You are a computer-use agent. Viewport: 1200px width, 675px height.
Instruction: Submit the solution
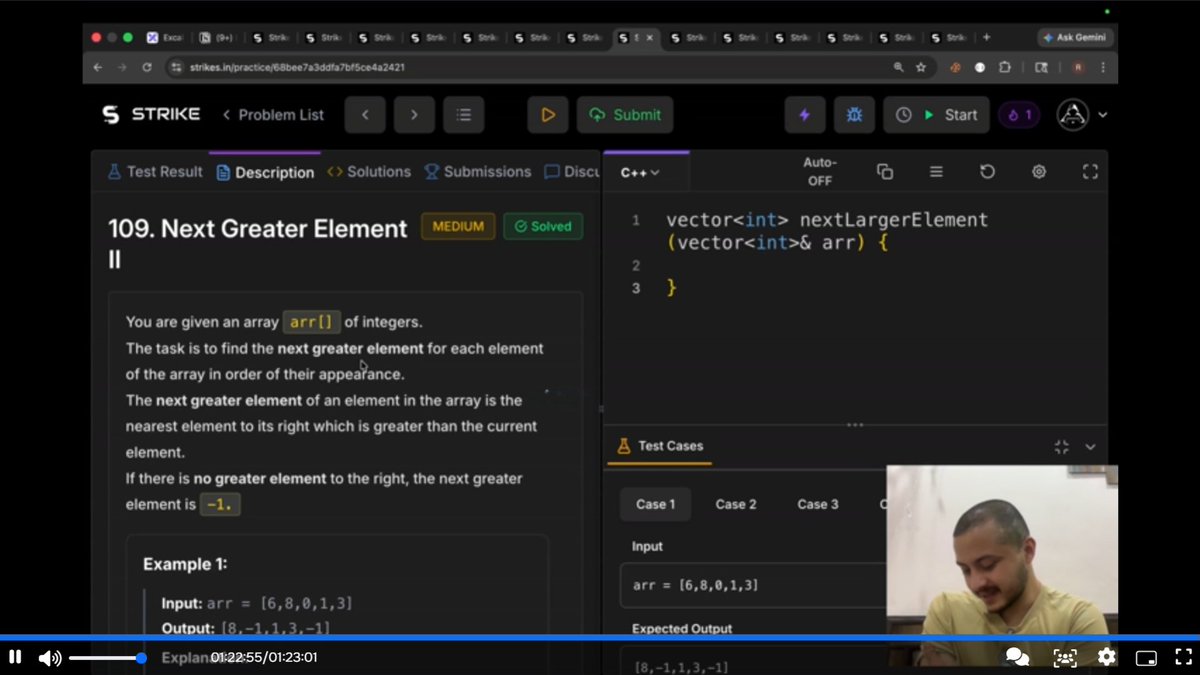click(625, 115)
